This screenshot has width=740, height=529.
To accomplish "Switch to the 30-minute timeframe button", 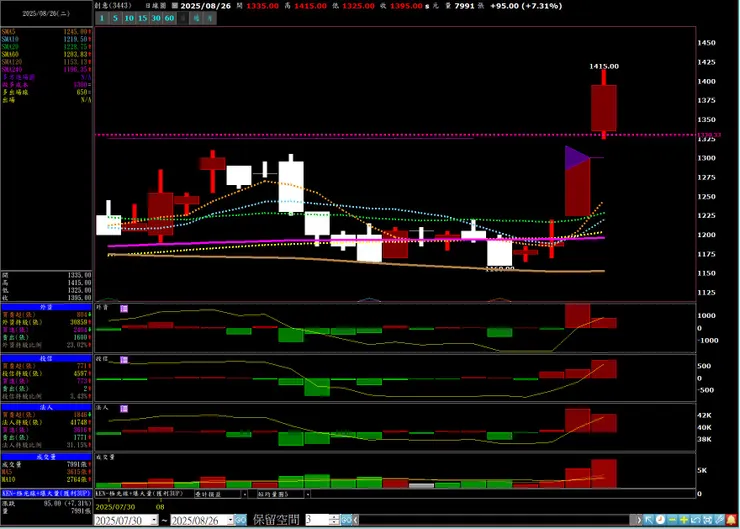I will pyautogui.click(x=156, y=18).
